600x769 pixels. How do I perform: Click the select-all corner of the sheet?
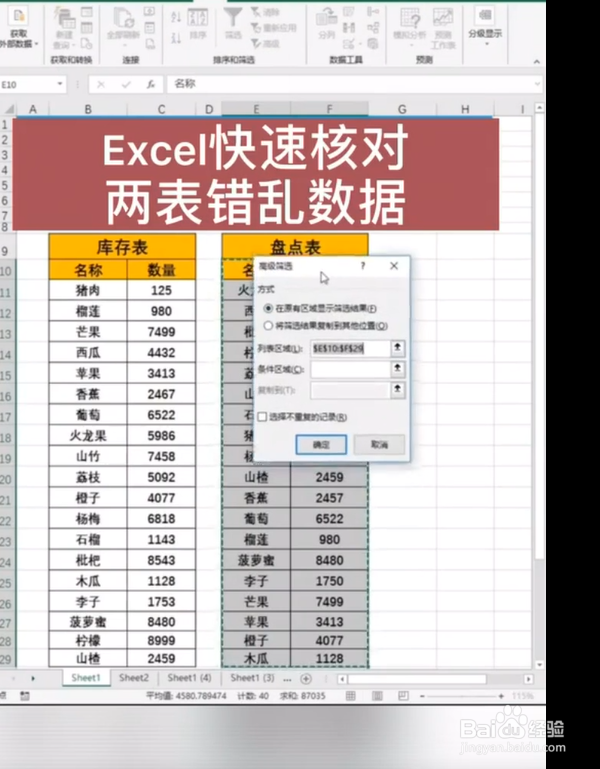tap(8, 109)
